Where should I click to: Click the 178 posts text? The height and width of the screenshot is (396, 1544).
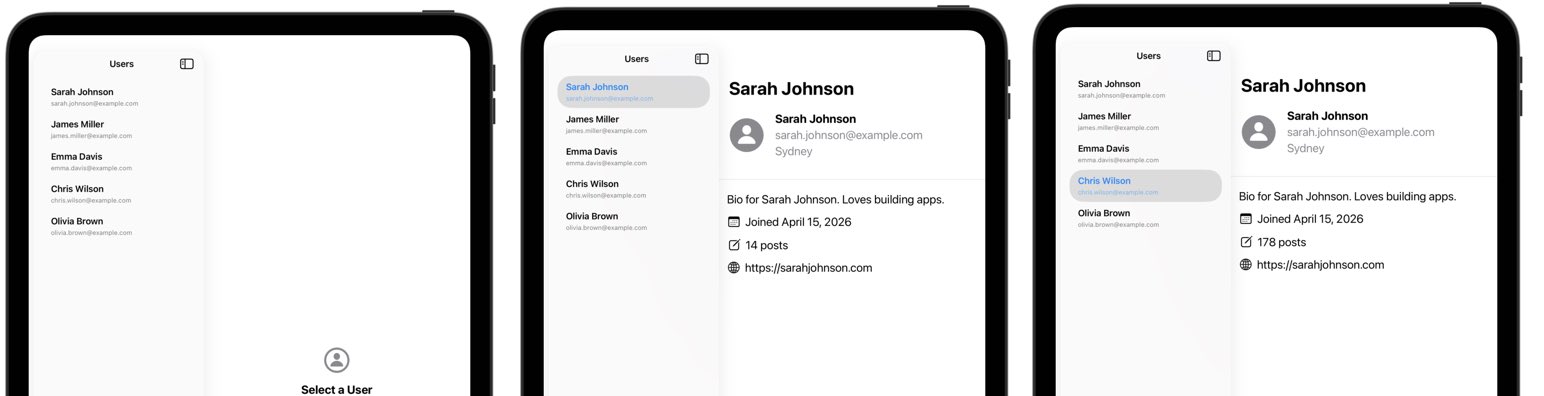point(1282,242)
